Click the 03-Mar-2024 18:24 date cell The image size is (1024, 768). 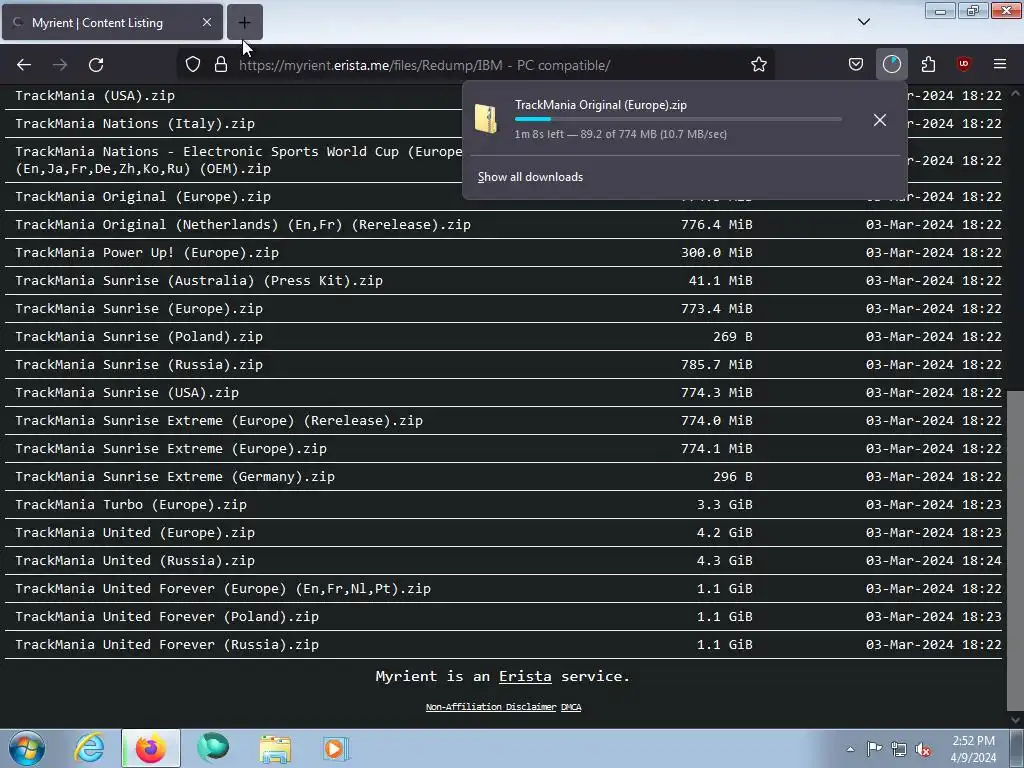tap(934, 561)
